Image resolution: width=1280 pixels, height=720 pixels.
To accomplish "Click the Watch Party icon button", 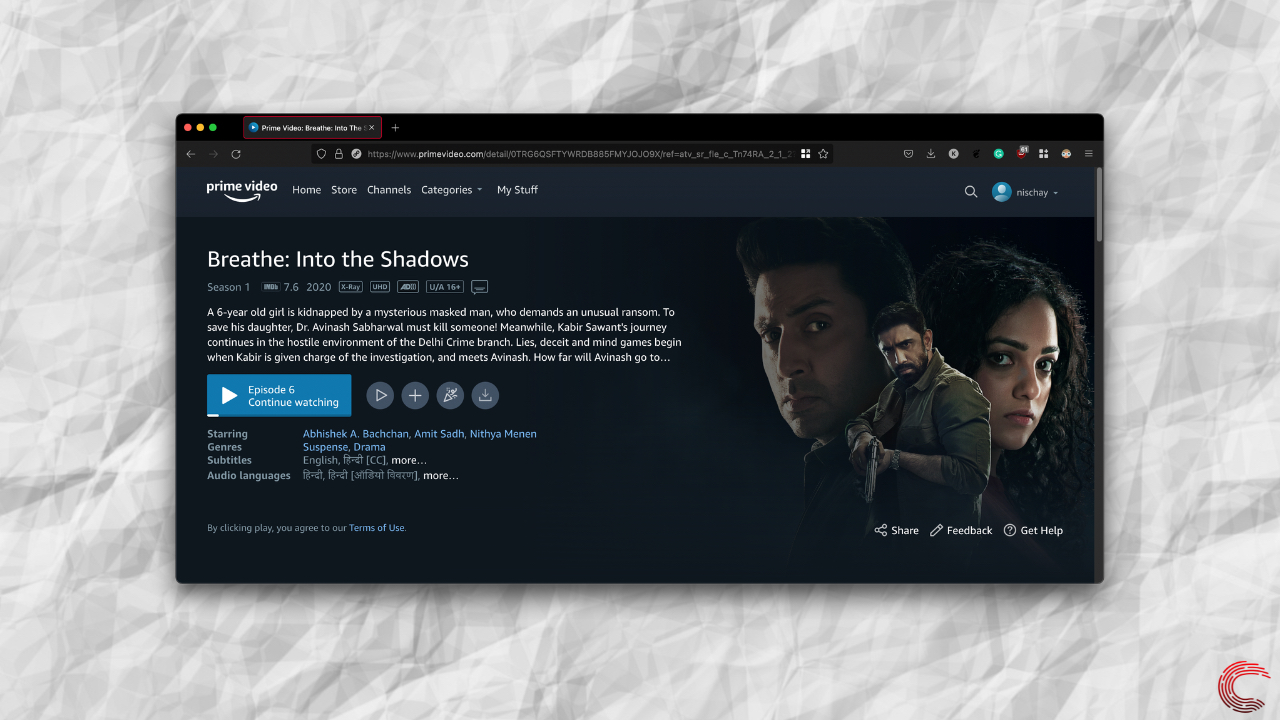I will (x=450, y=395).
